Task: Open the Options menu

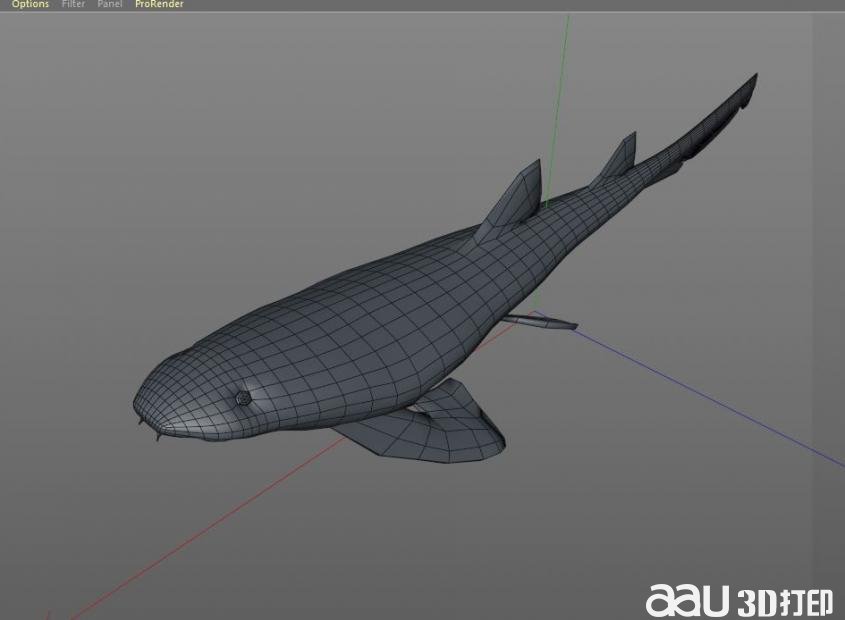Action: 30,5
